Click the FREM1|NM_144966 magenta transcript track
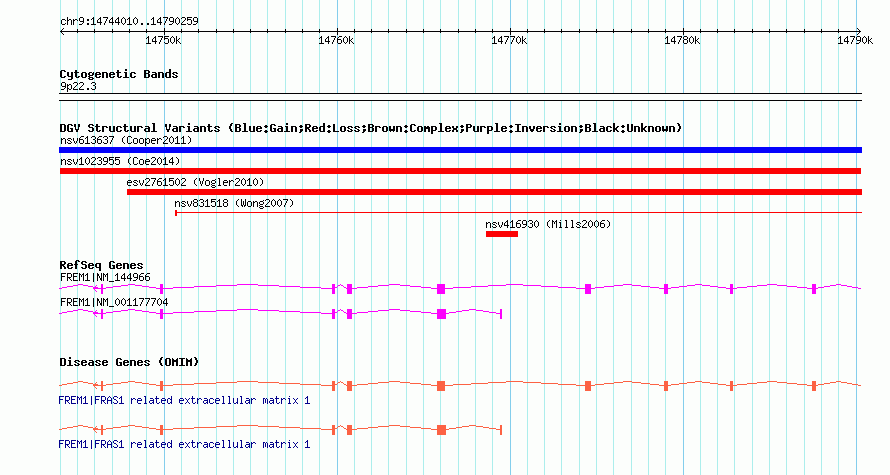 coord(460,288)
